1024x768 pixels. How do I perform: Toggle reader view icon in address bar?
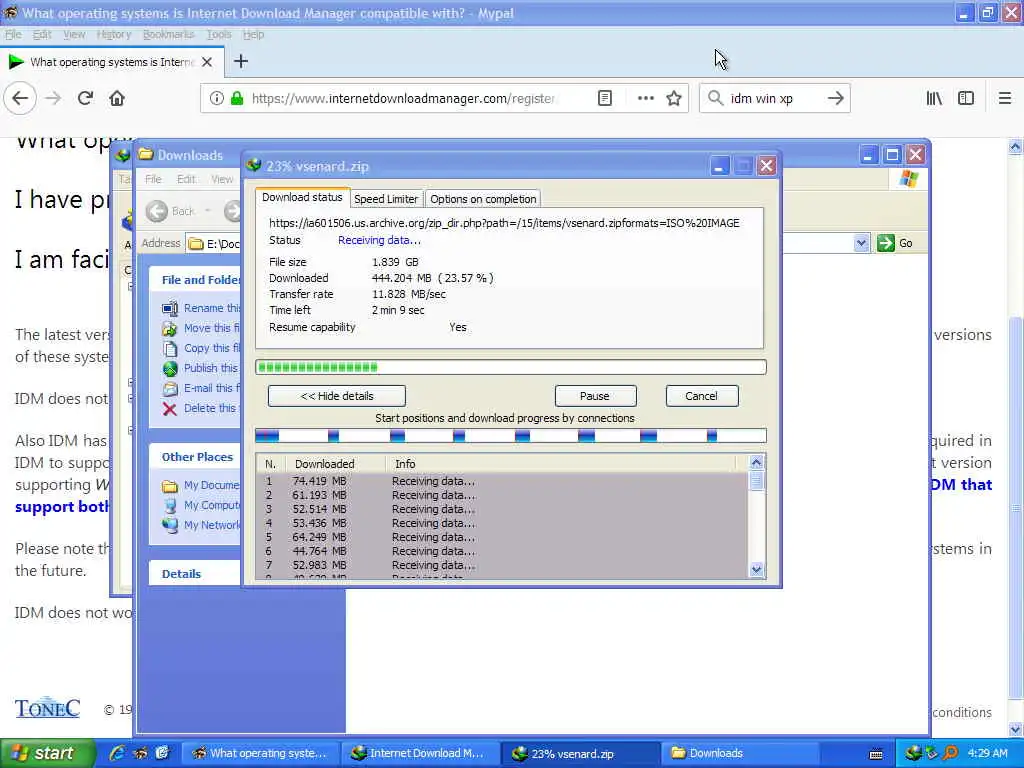tap(605, 99)
